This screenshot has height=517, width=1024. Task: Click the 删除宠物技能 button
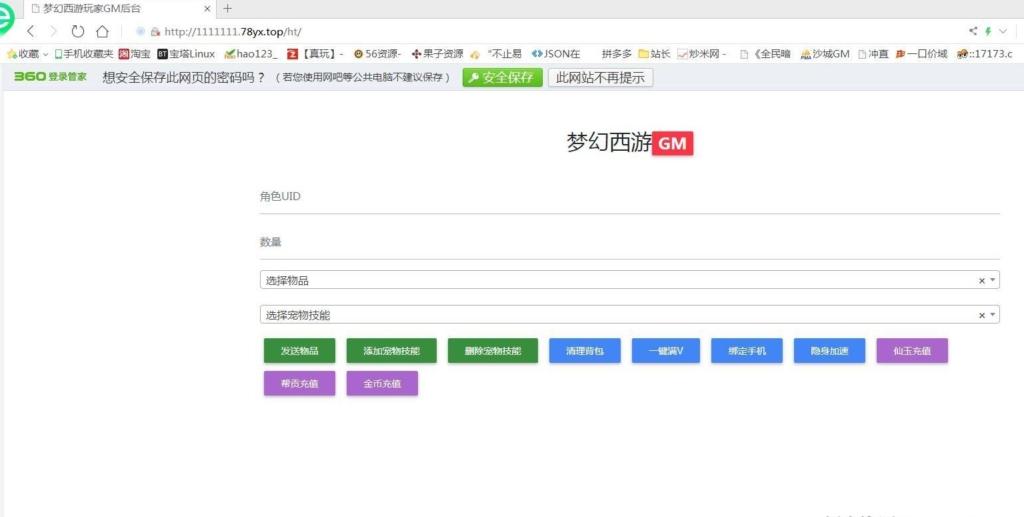[x=493, y=351]
